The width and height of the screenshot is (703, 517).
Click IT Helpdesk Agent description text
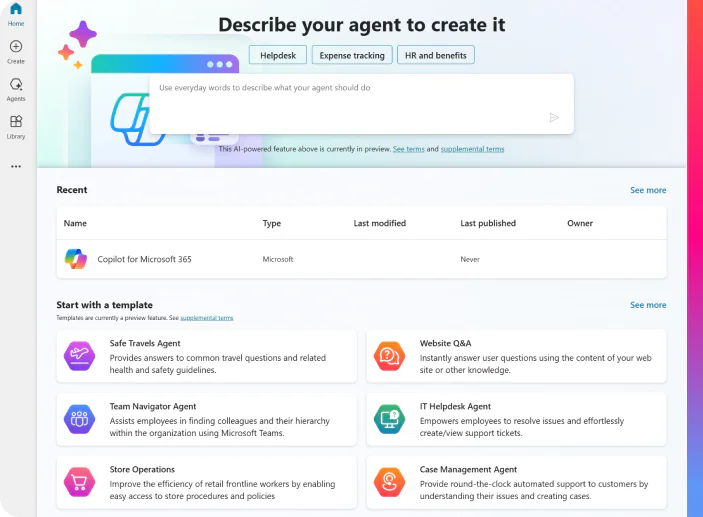[x=522, y=427]
